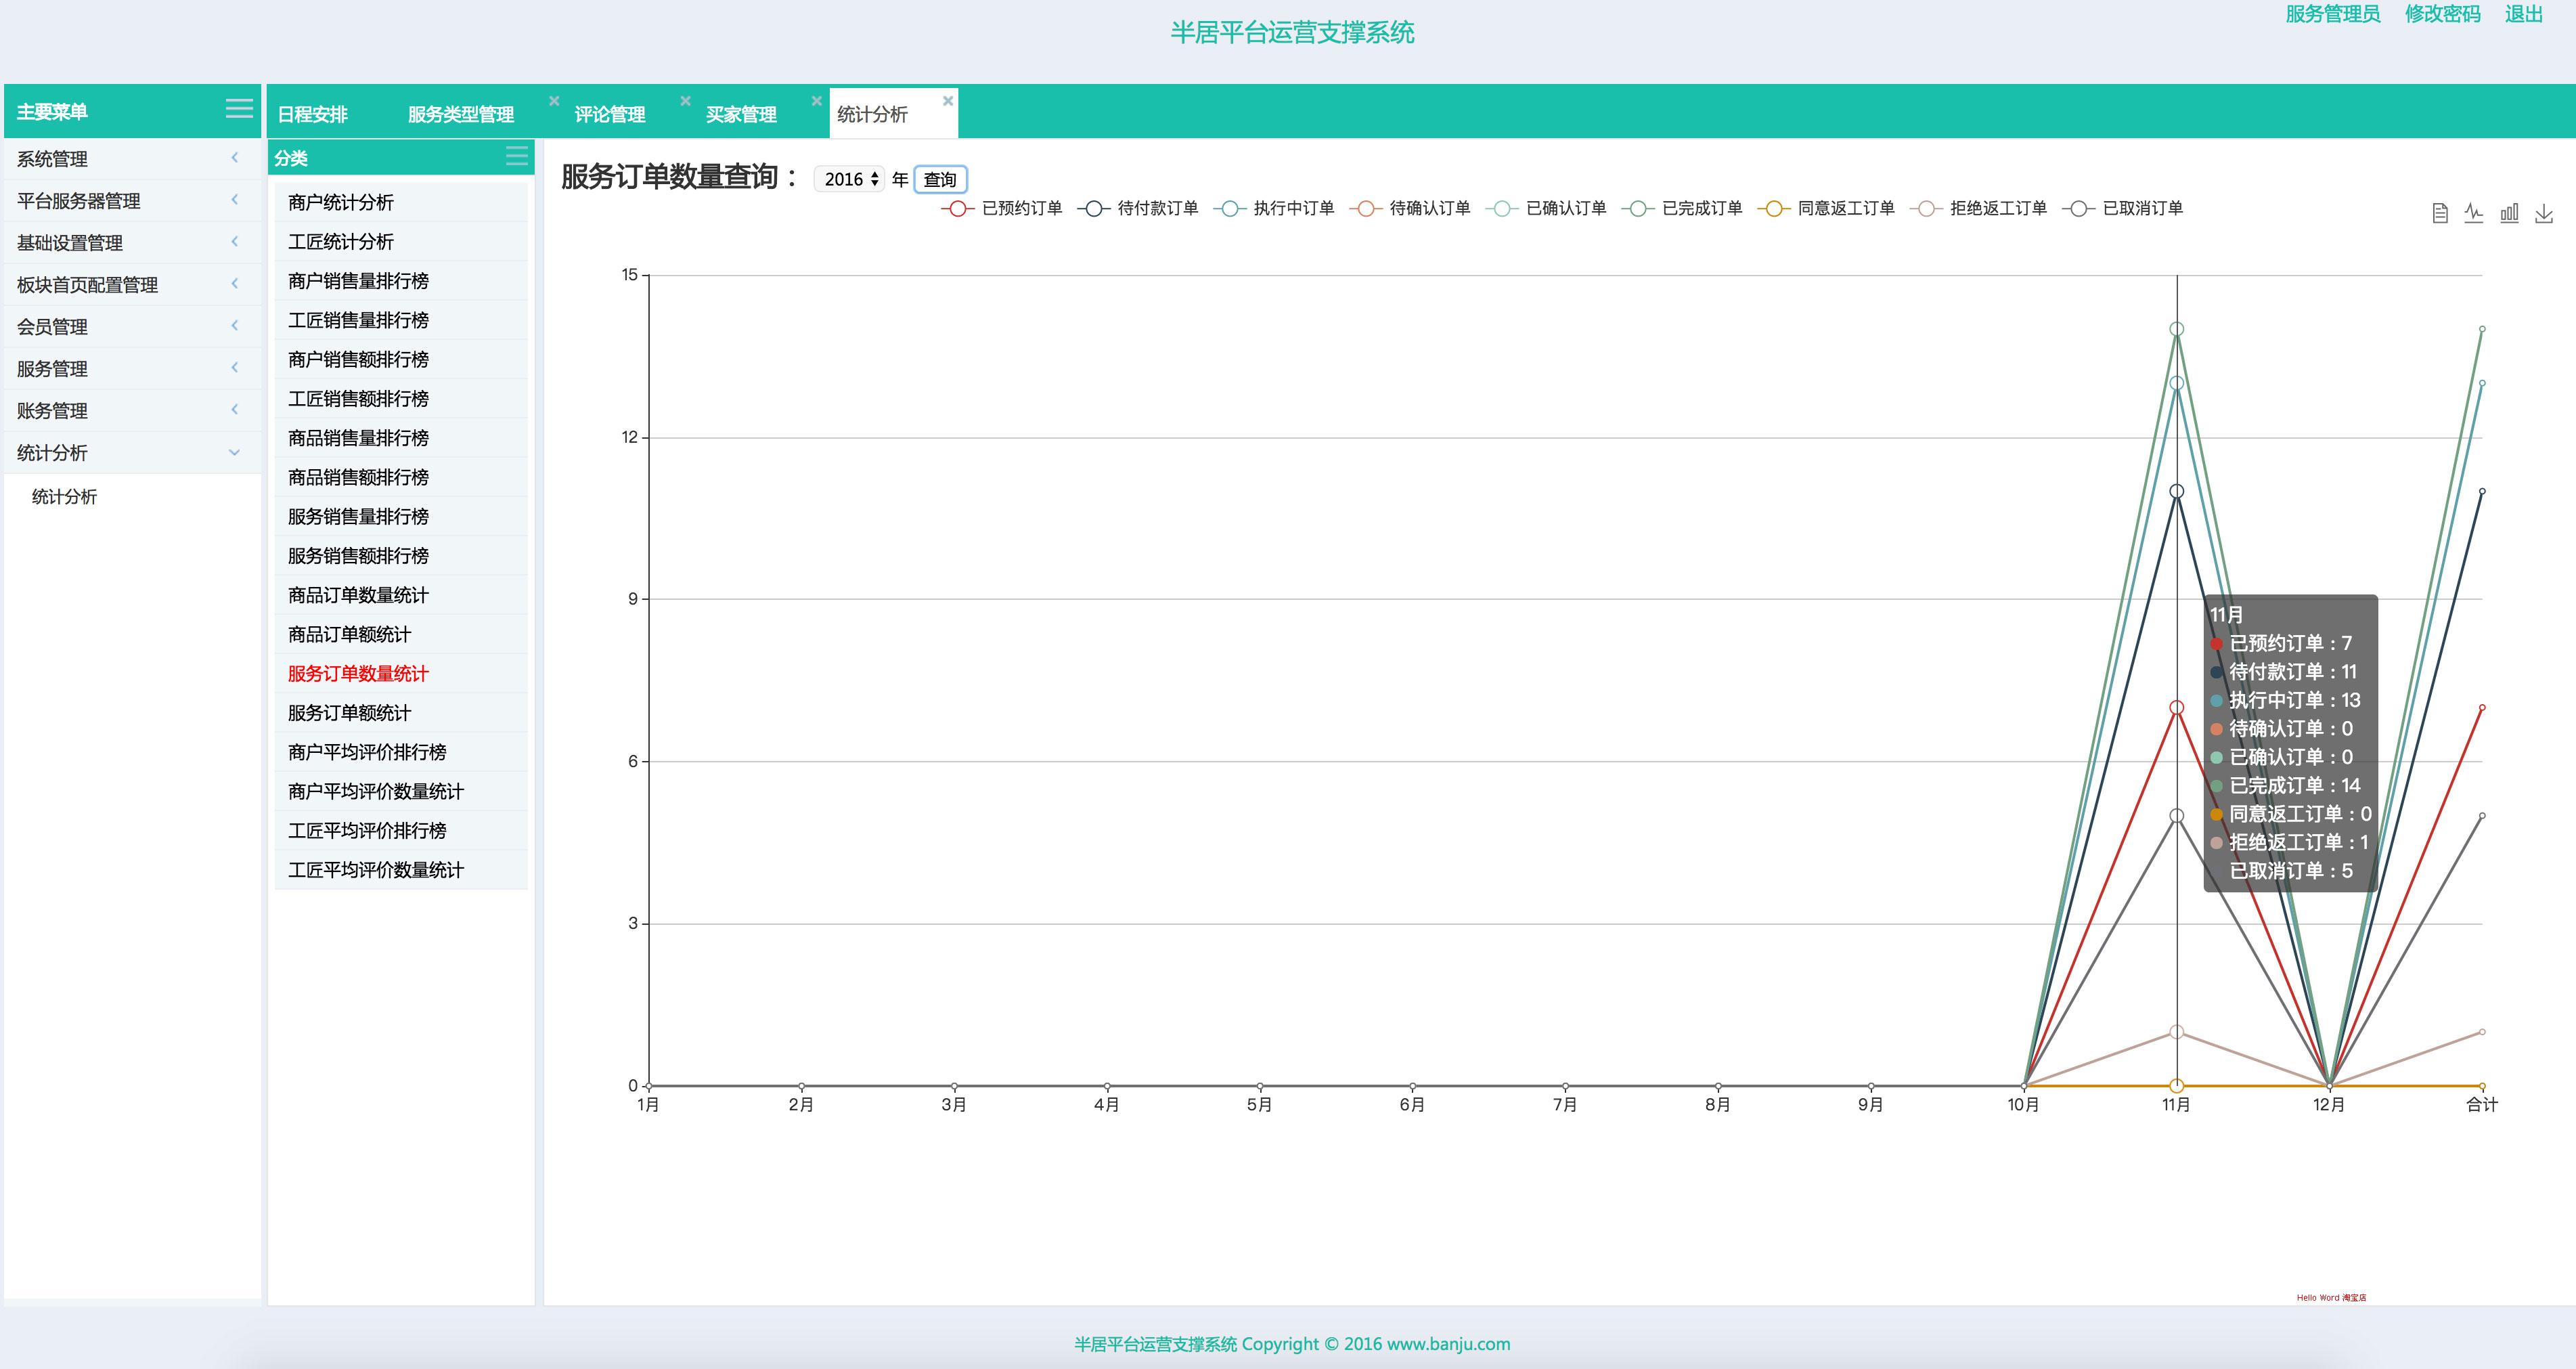
Task: Click hamburger icon in 主要菜单 header
Action: 239,109
